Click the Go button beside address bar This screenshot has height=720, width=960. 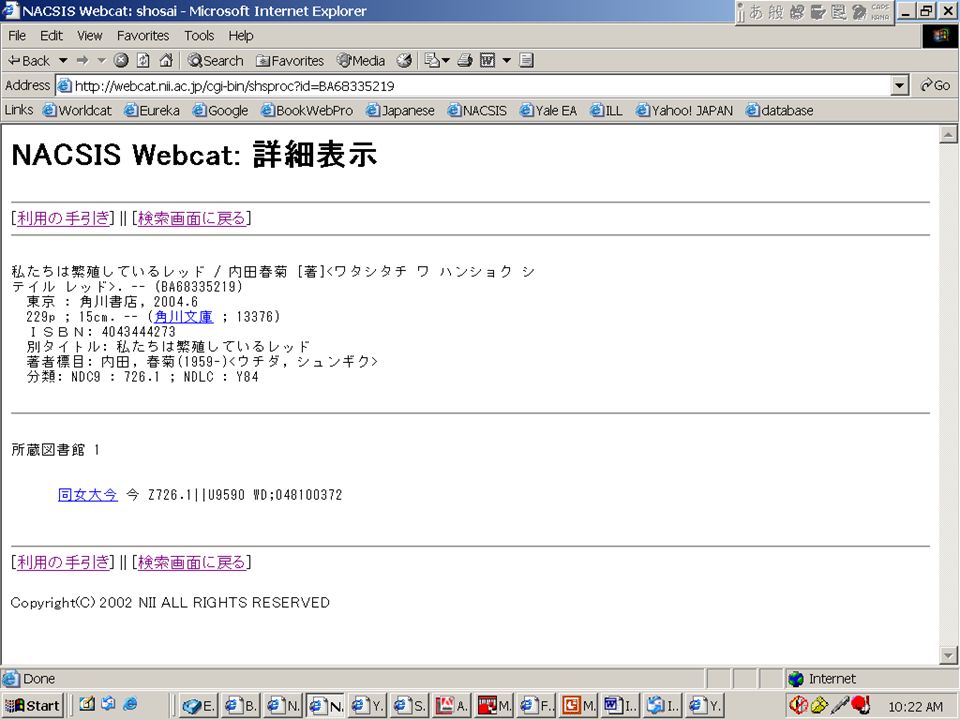935,86
